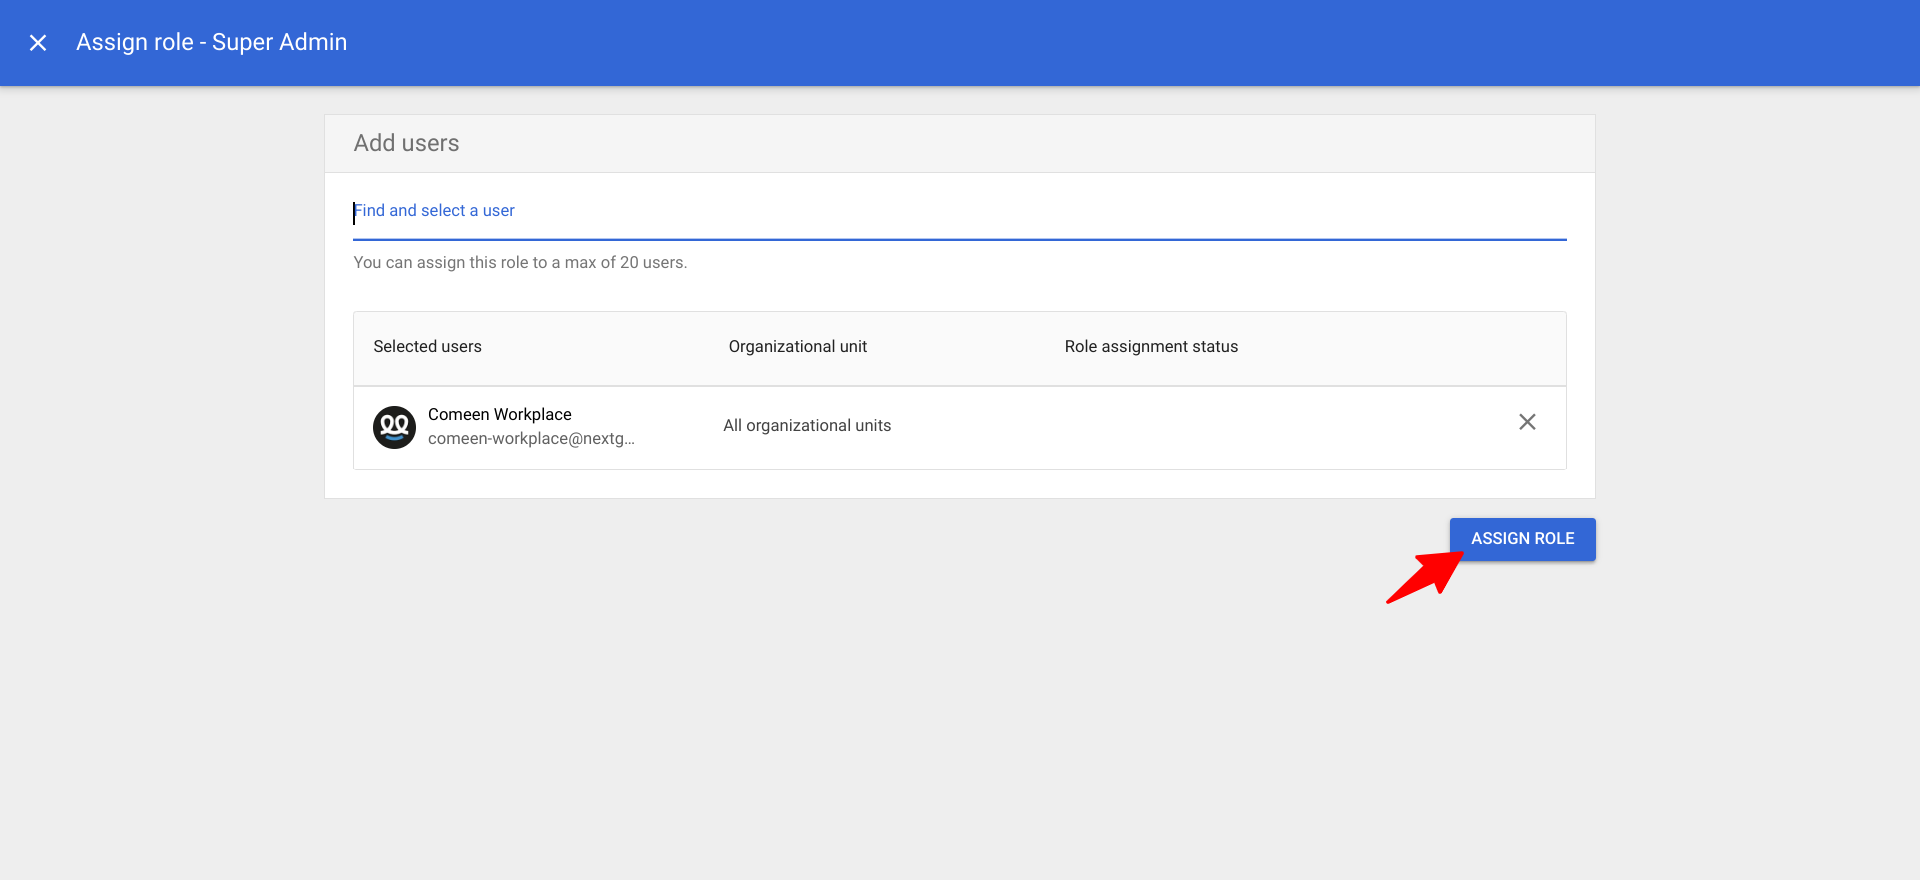Close the Assign role dialog
This screenshot has width=1920, height=880.
38,43
